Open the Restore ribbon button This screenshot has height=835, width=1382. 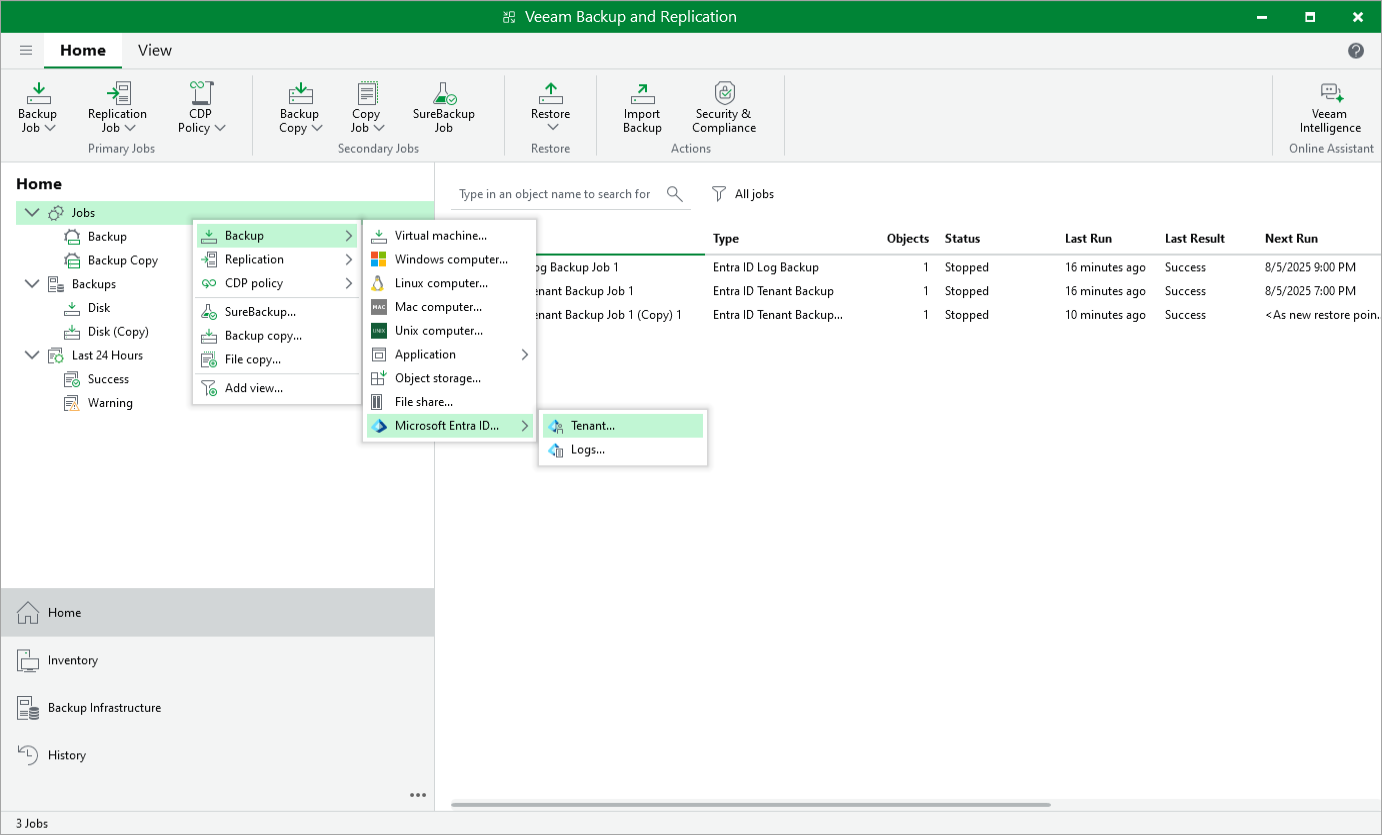(550, 107)
